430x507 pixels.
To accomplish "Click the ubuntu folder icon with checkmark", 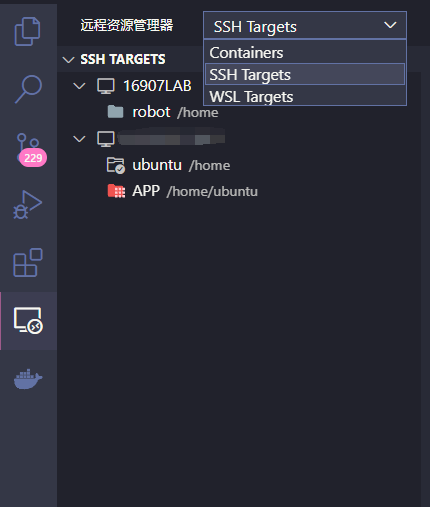I will pyautogui.click(x=116, y=165).
